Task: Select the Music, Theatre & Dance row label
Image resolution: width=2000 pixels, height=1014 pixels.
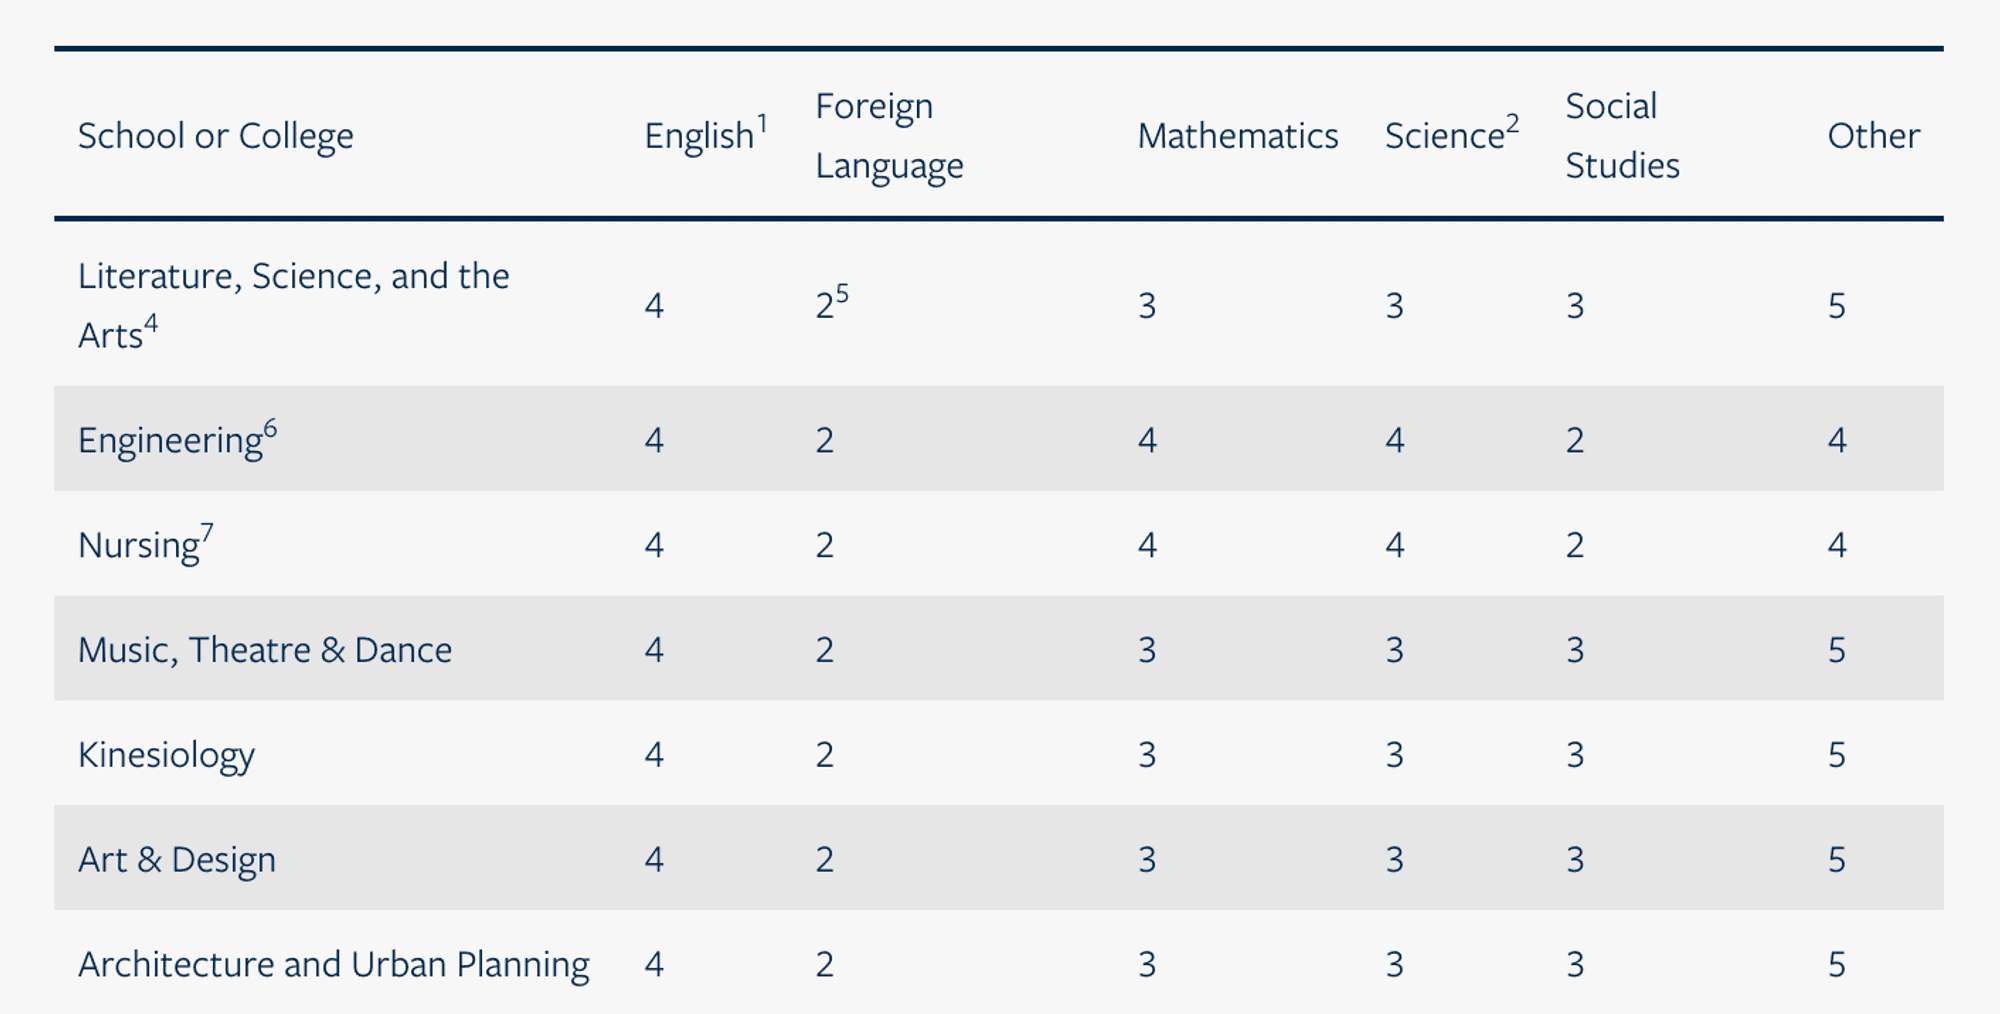Action: point(265,650)
